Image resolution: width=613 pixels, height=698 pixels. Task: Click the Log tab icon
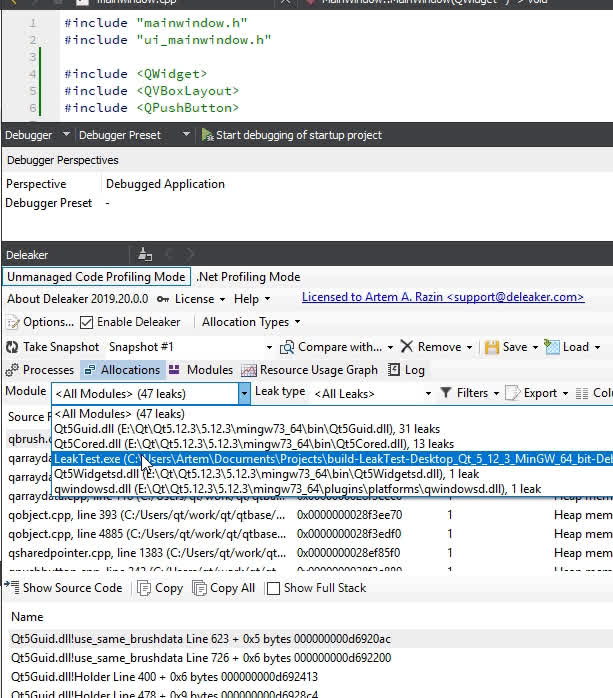pos(394,369)
